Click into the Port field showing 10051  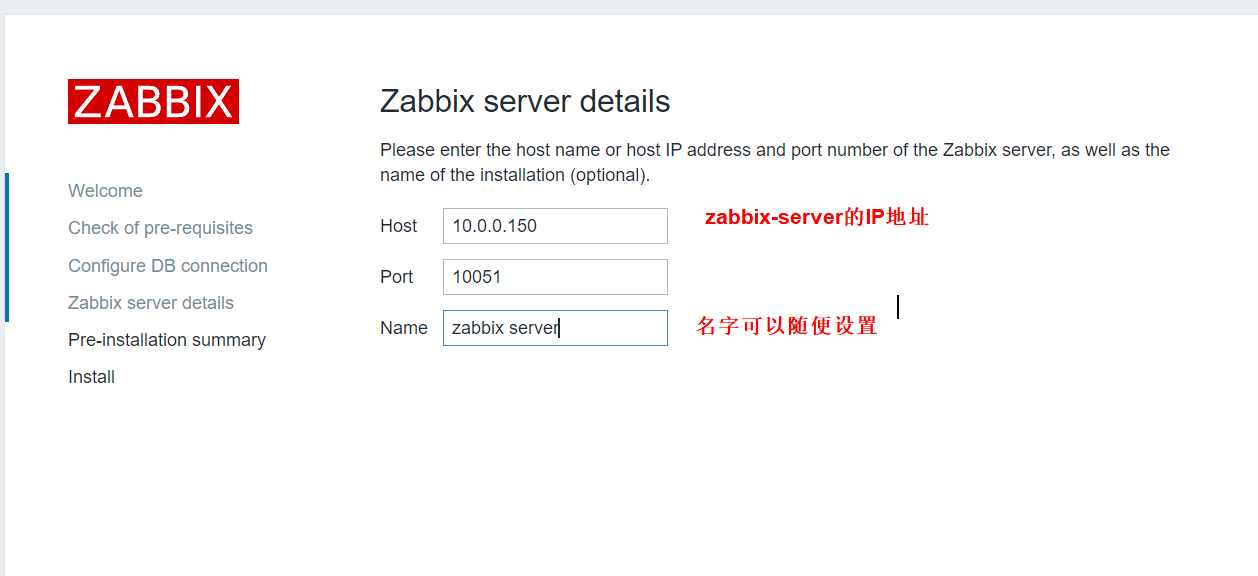click(555, 277)
